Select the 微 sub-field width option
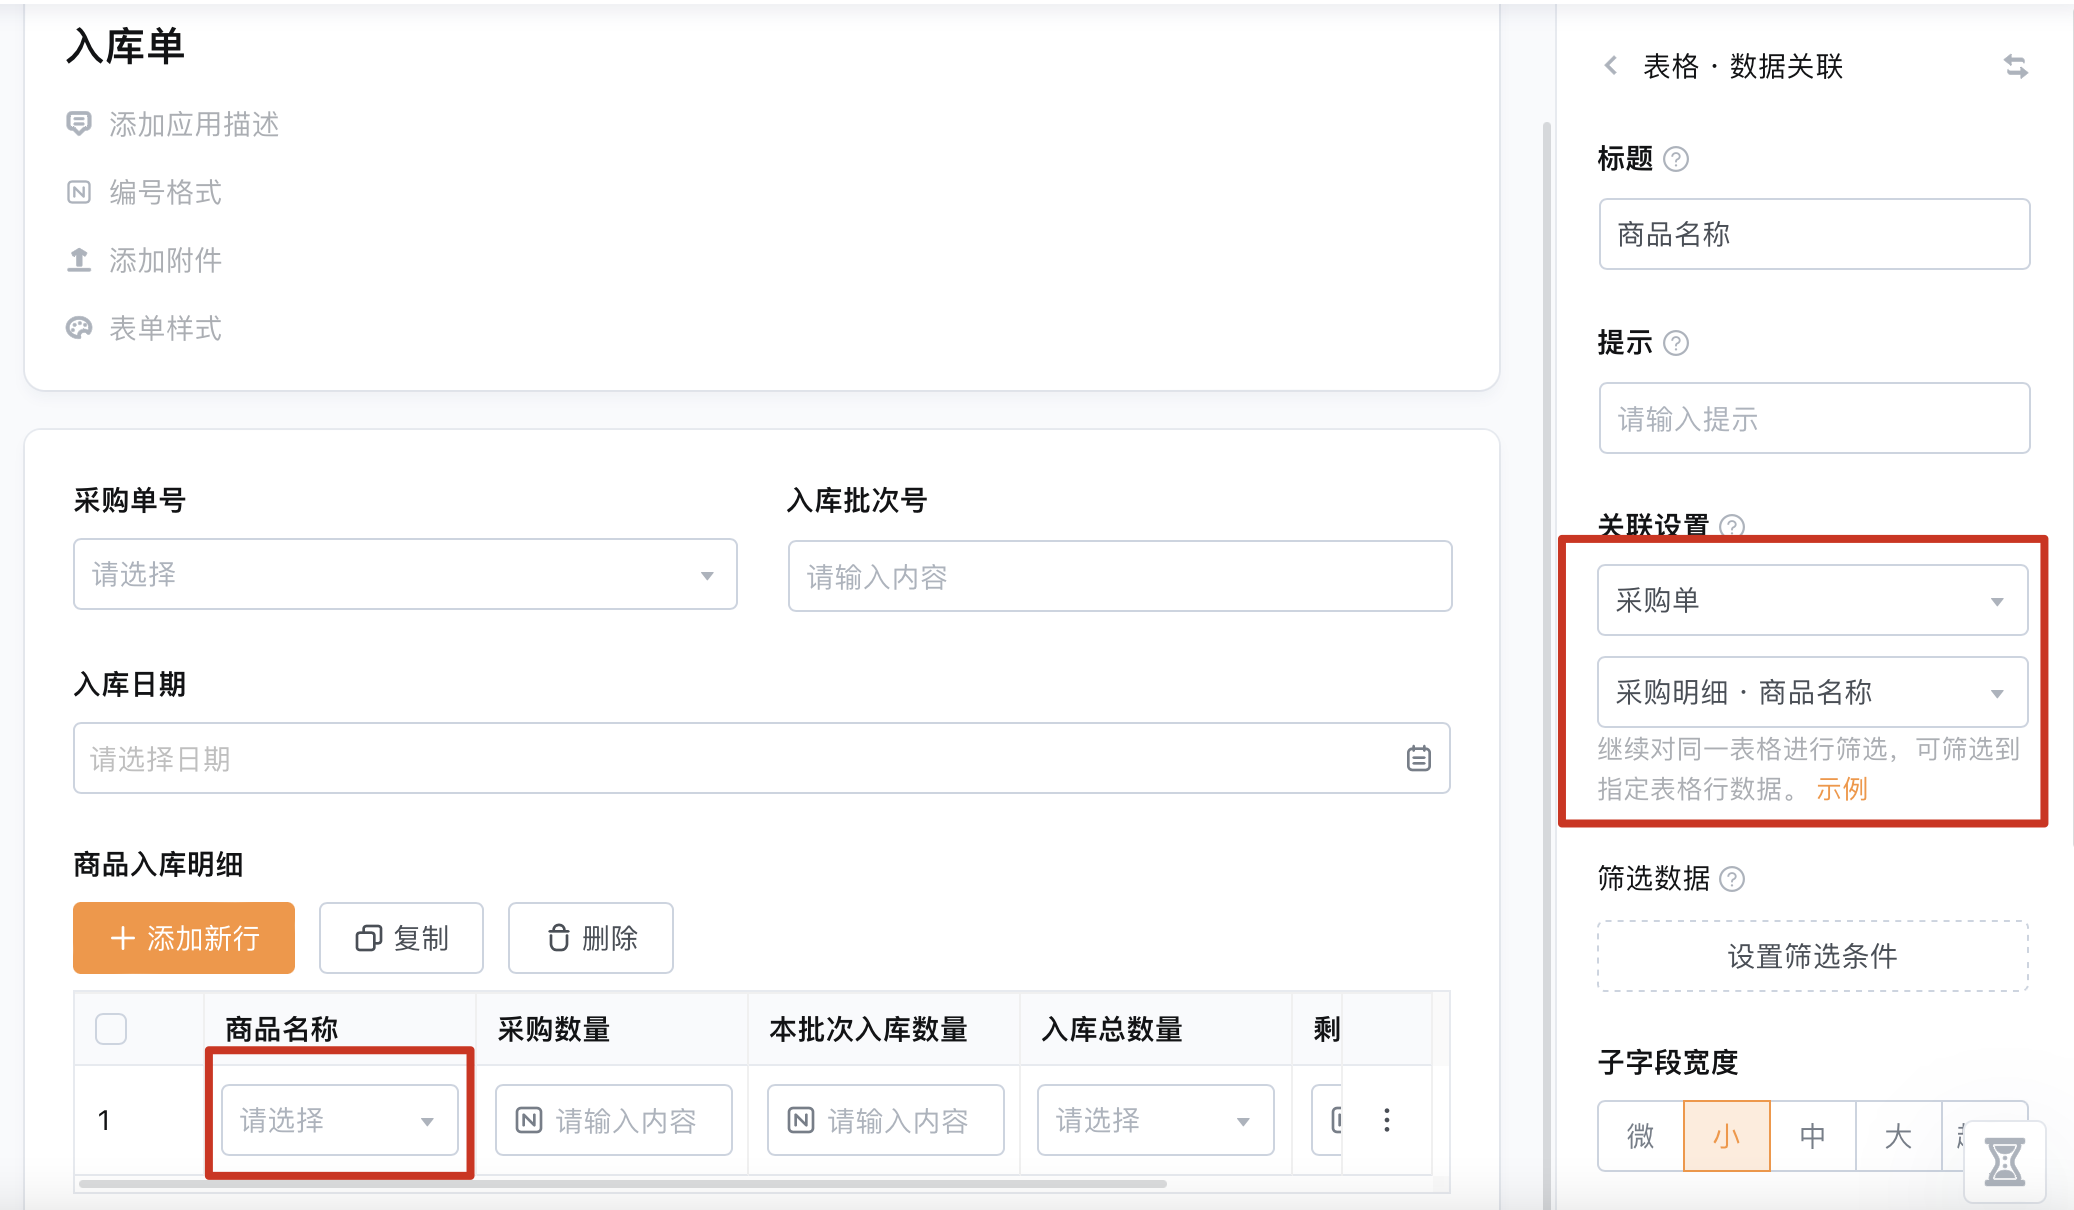The image size is (2074, 1210). tap(1641, 1136)
